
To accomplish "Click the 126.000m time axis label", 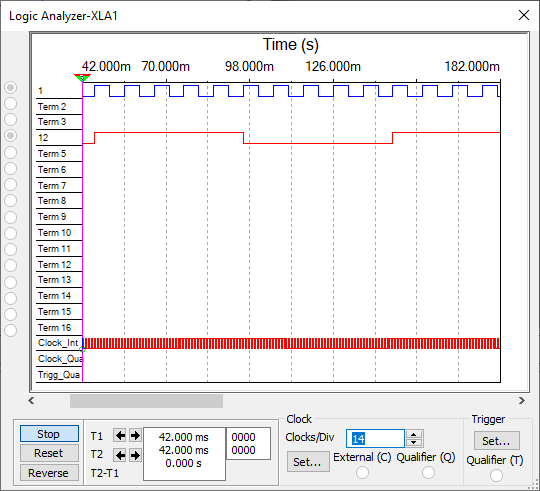I will [x=333, y=66].
